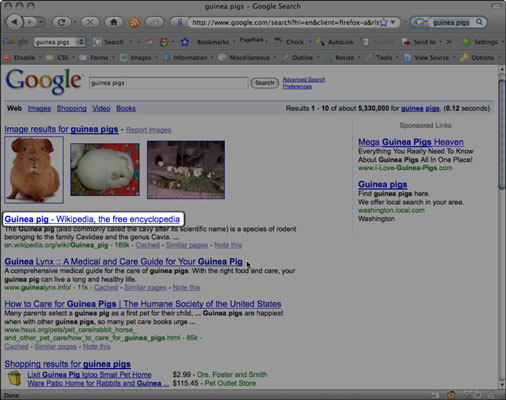The image size is (506, 400).
Task: Click the Forward arrow navigation button
Action: [x=30, y=22]
